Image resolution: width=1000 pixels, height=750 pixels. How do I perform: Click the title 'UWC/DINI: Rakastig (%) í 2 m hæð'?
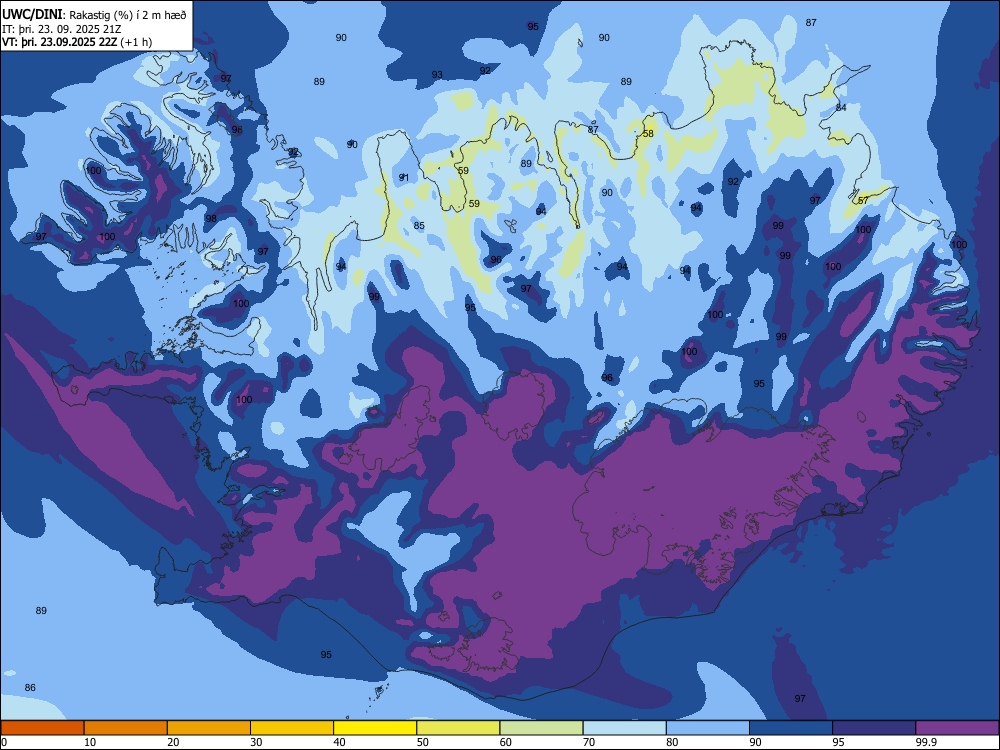(94, 14)
